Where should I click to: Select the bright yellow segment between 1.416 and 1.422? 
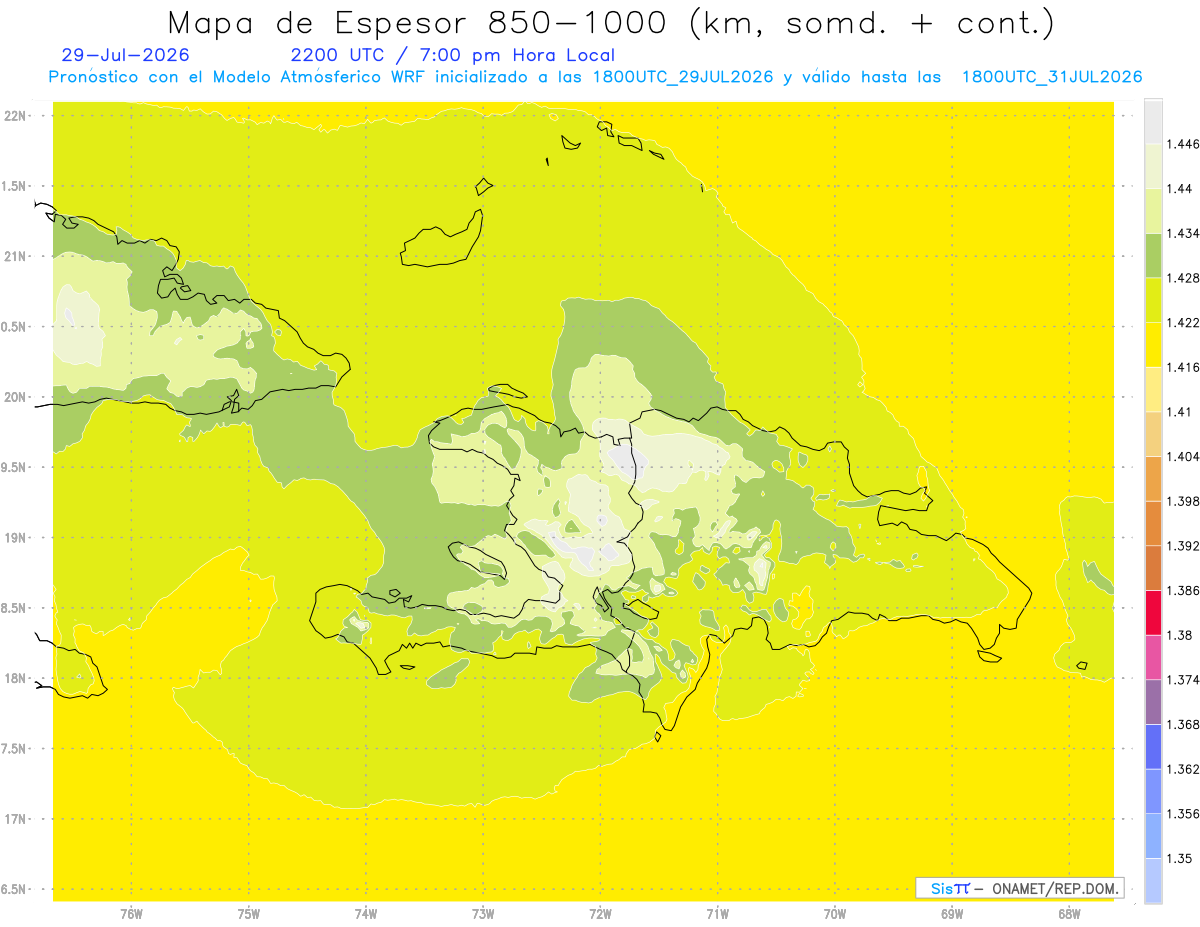1153,345
